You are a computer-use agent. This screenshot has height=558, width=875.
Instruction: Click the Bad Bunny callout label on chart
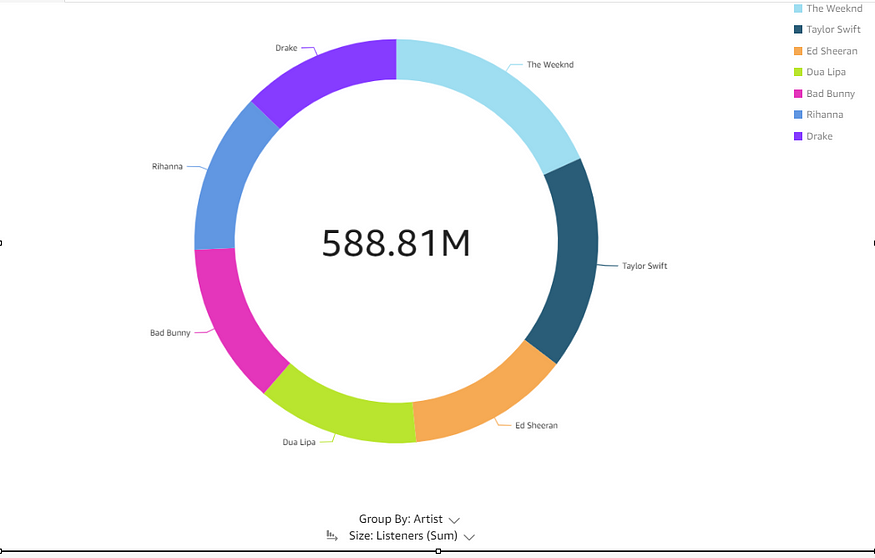[x=170, y=333]
